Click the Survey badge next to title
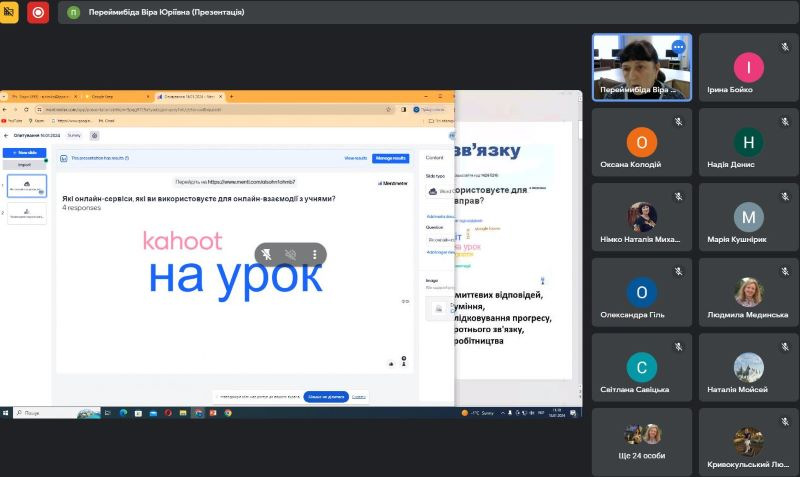800x477 pixels. [x=74, y=136]
